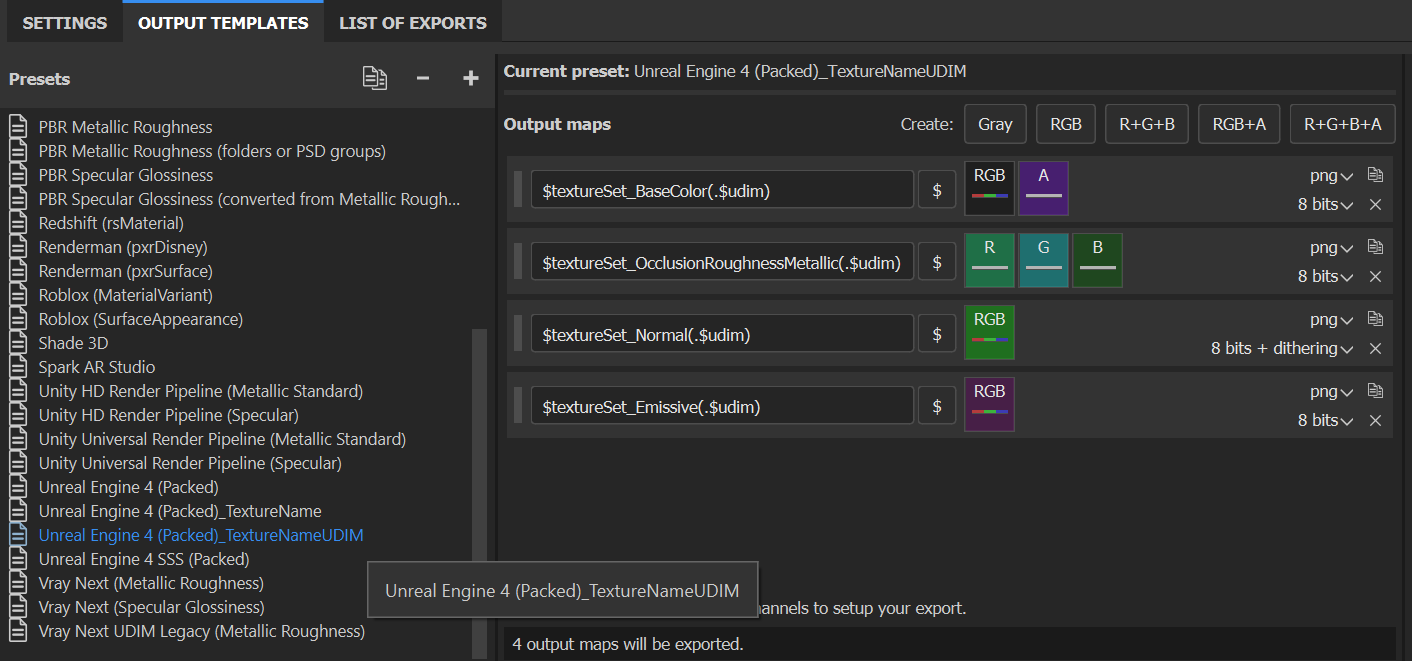This screenshot has height=661, width=1412.
Task: Grab the Emissive row drag handle
Action: click(518, 406)
